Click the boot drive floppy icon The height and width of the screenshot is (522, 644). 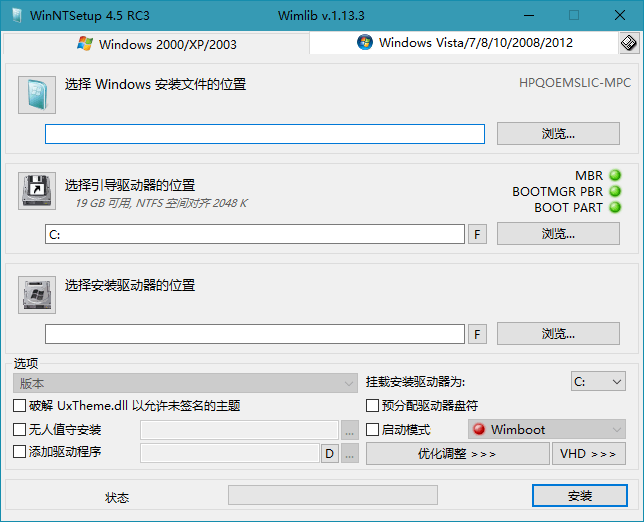pyautogui.click(x=37, y=191)
